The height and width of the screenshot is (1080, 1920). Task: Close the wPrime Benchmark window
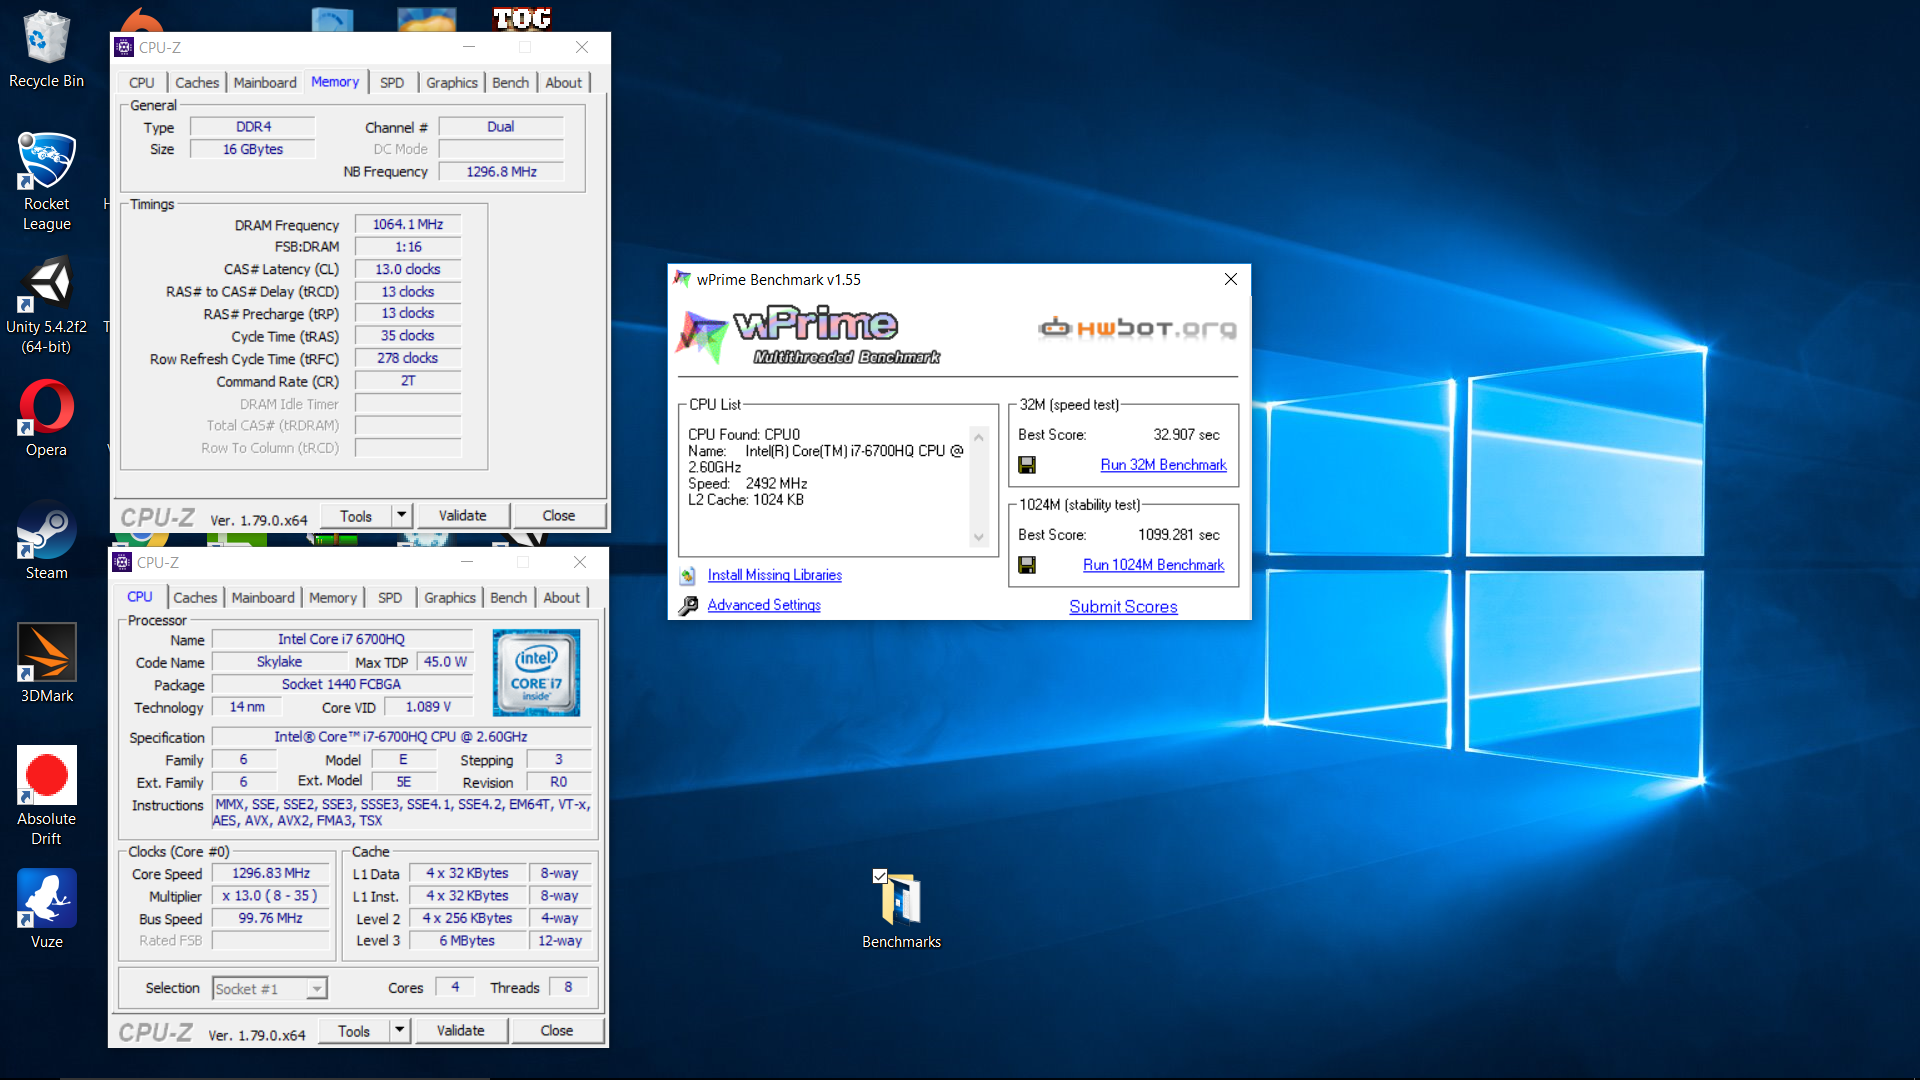point(1231,279)
